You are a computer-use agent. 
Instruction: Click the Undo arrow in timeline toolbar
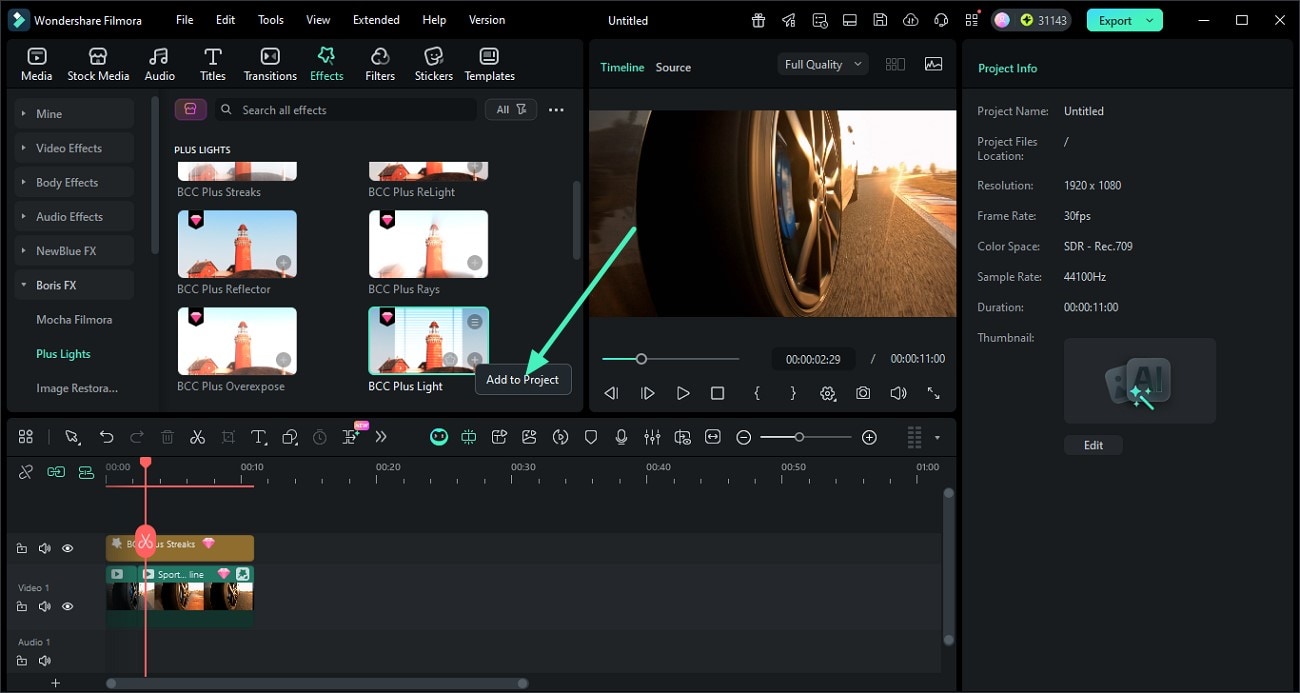(106, 437)
